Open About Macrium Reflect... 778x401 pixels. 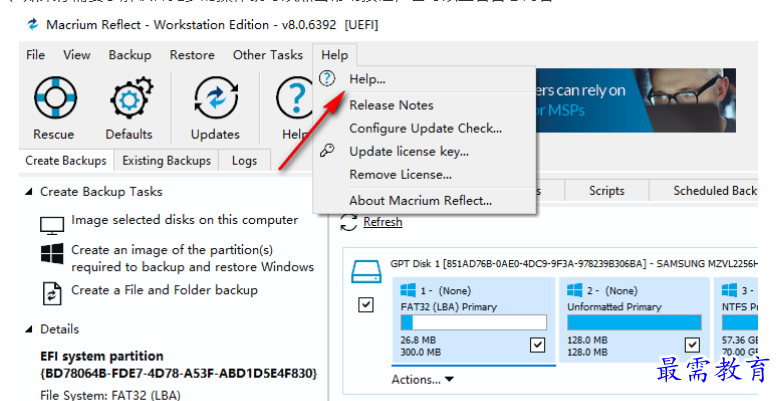pos(425,200)
